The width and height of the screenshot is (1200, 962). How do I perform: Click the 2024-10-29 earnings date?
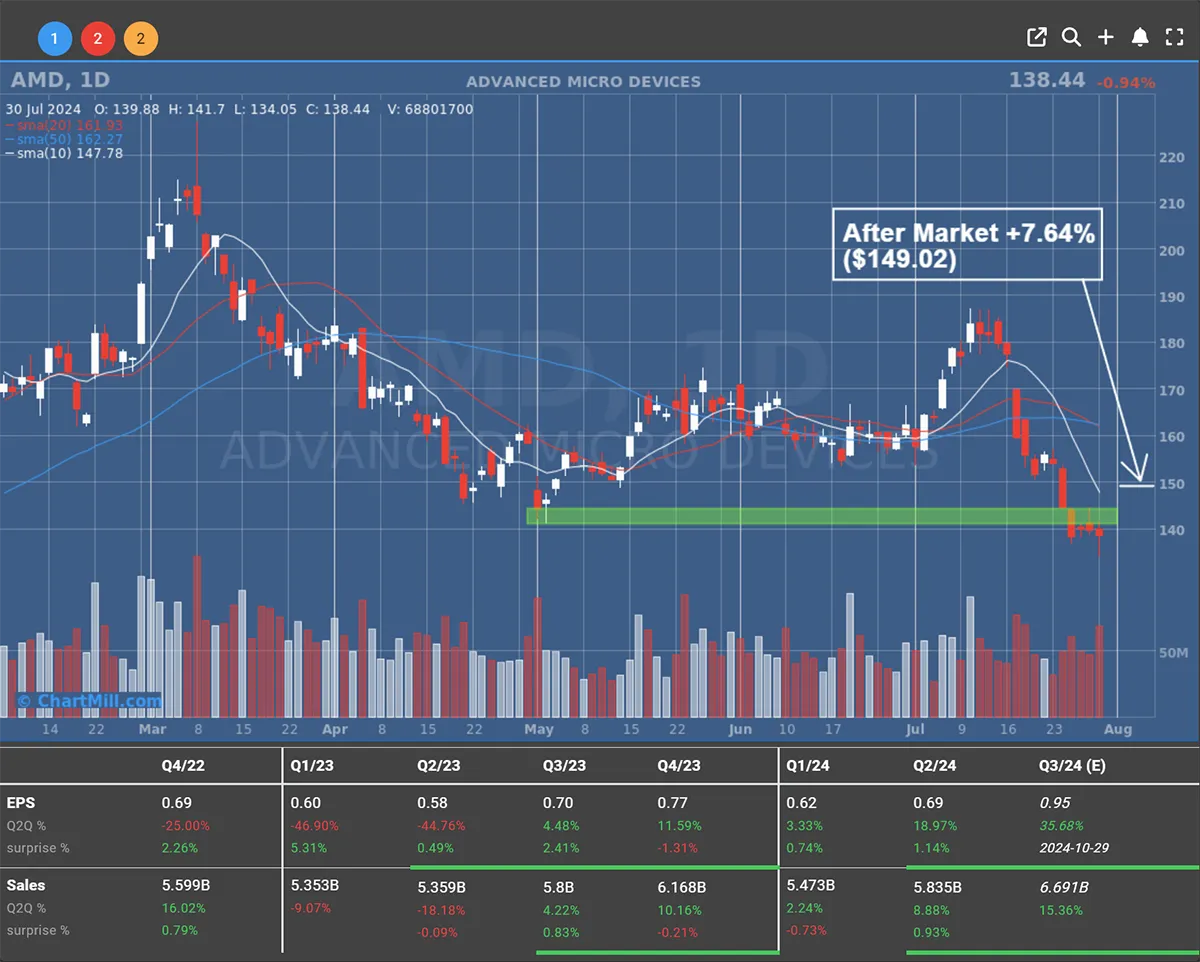(x=1075, y=848)
